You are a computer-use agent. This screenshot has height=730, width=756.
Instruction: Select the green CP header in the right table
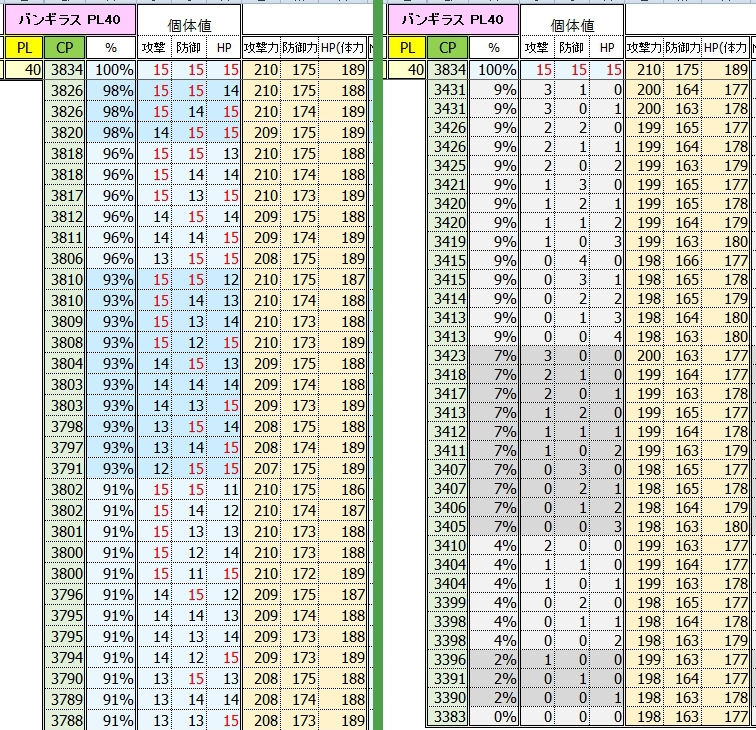(x=448, y=47)
